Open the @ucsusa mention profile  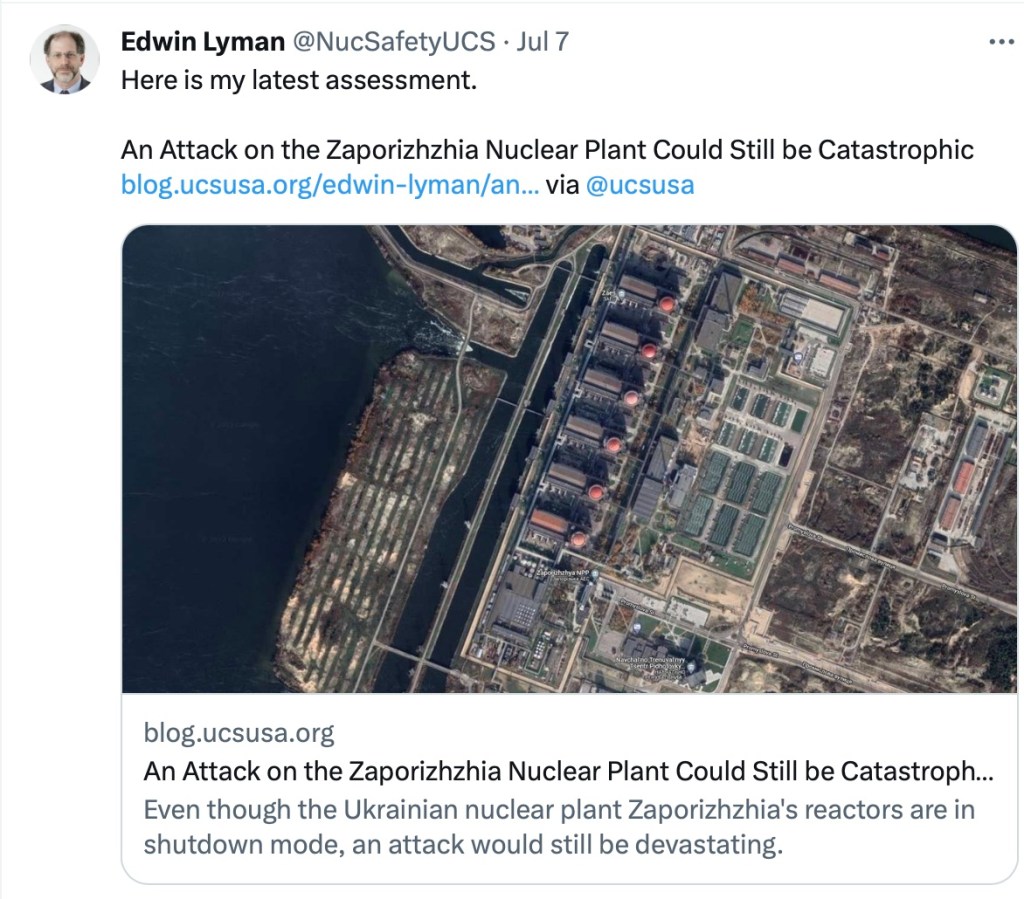[639, 184]
